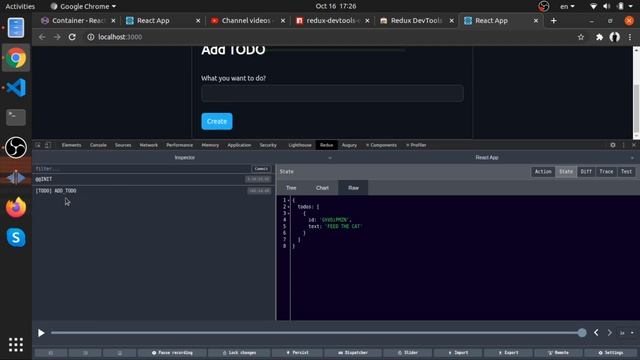Open the Elements DevTools panel
This screenshot has width=640, height=360.
pos(71,145)
